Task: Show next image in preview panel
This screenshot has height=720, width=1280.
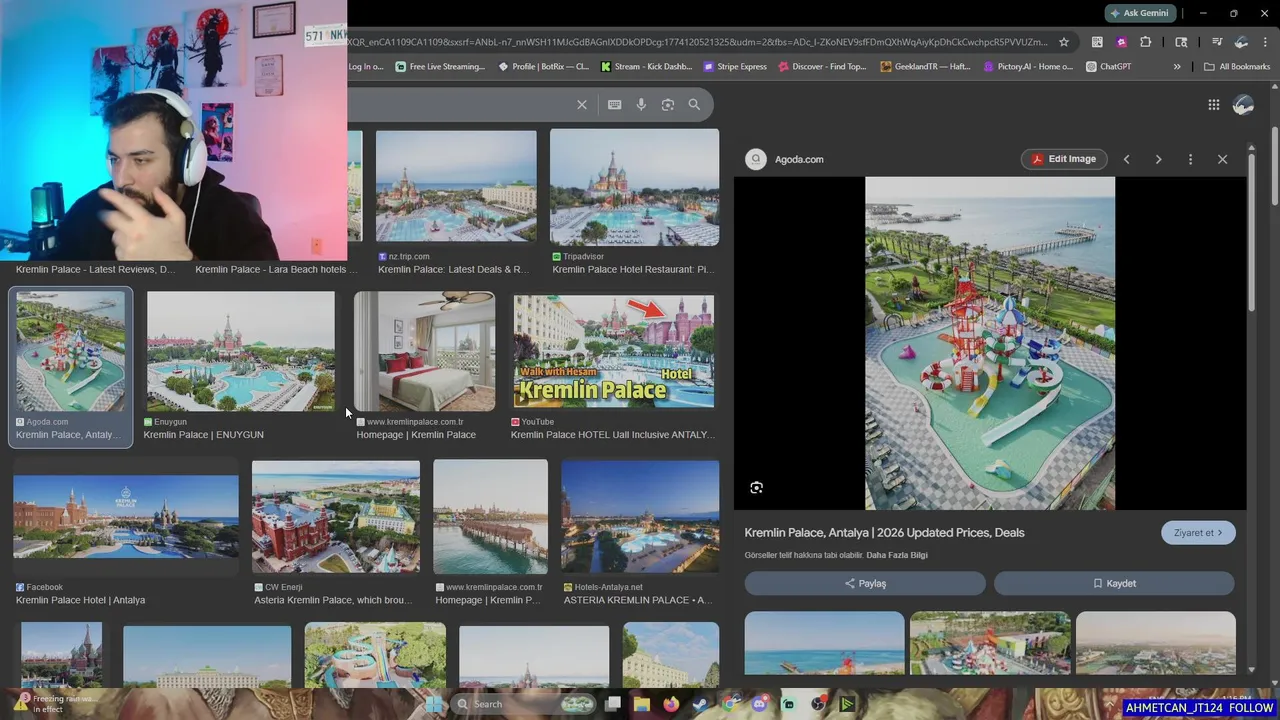Action: tap(1158, 159)
